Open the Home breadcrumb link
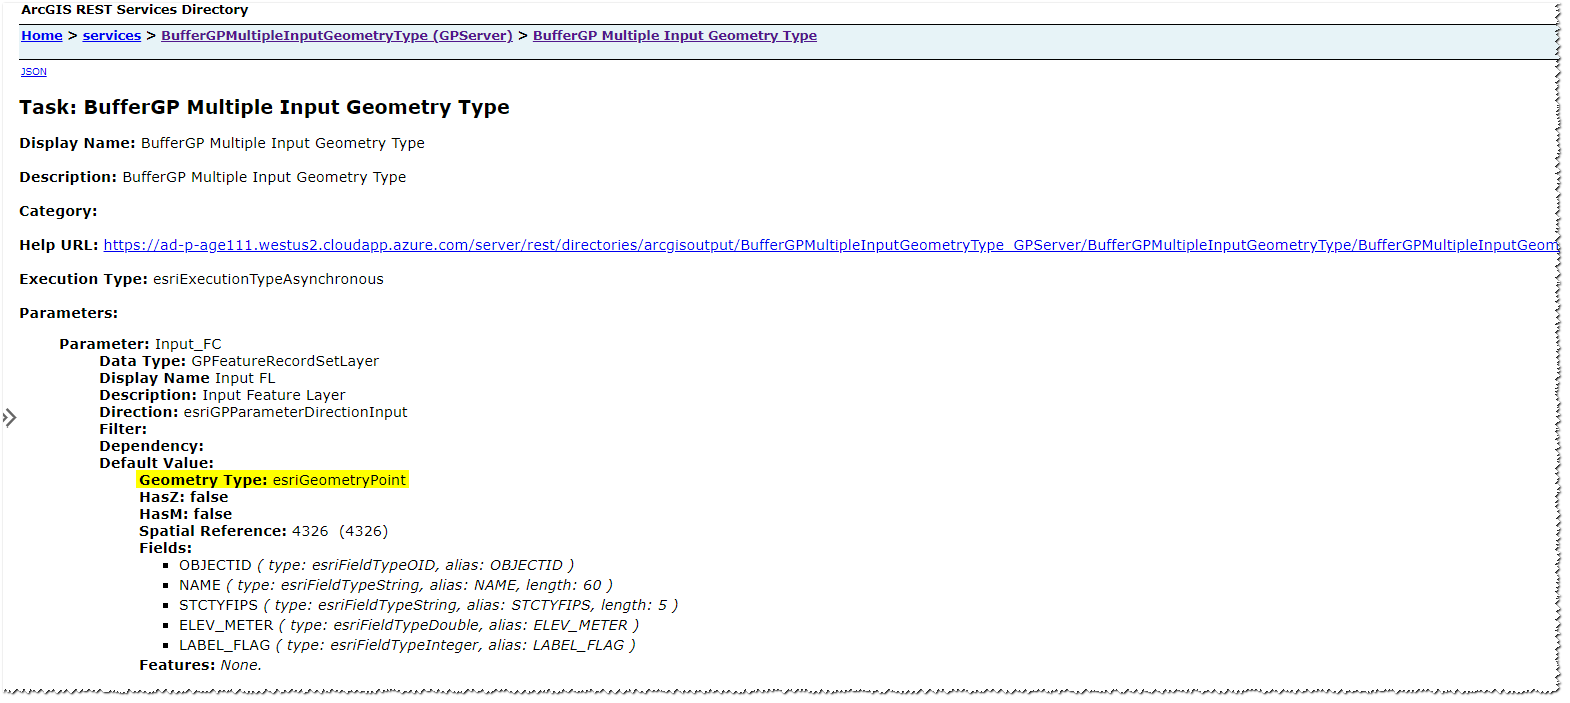 click(x=41, y=35)
